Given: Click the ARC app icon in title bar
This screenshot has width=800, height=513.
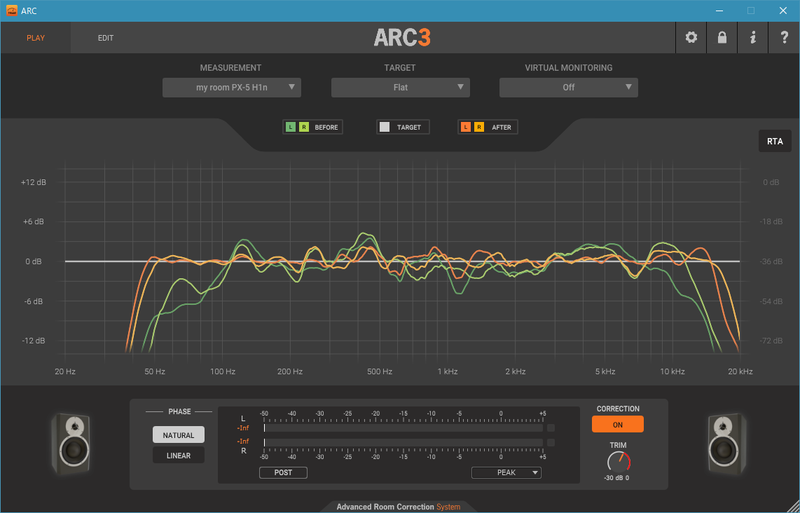Looking at the screenshot, I should [12, 10].
